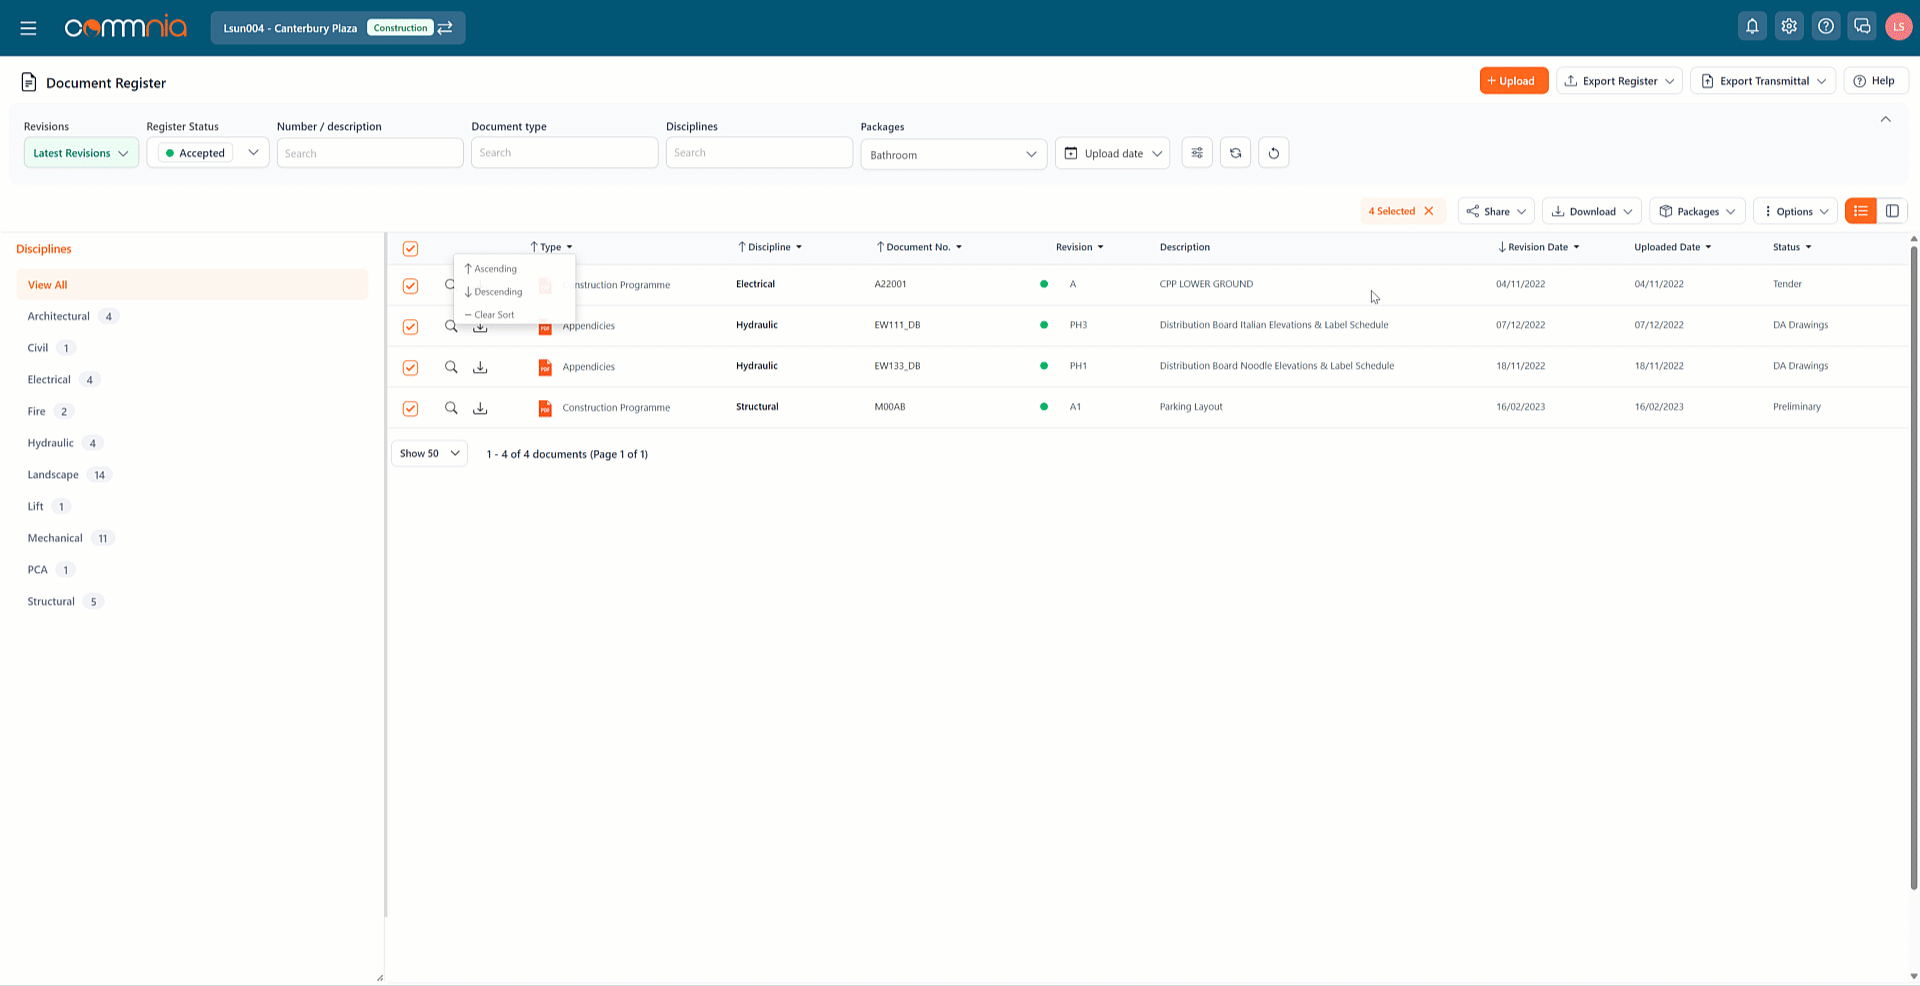
Task: Click PDF icon for Parking Layout row
Action: [545, 408]
